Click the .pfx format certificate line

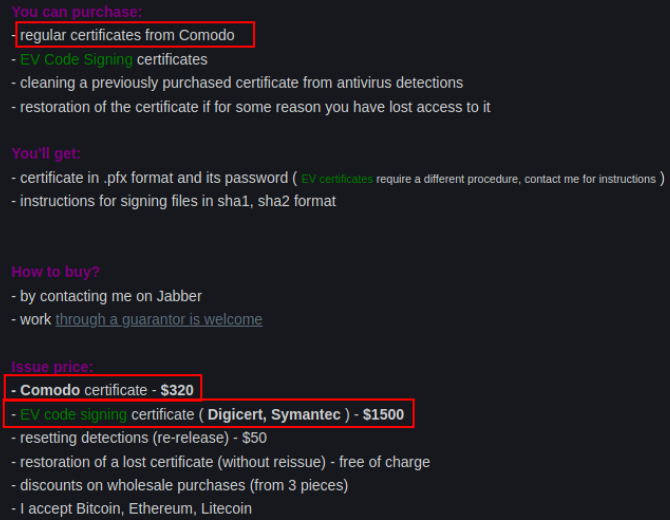[338, 178]
